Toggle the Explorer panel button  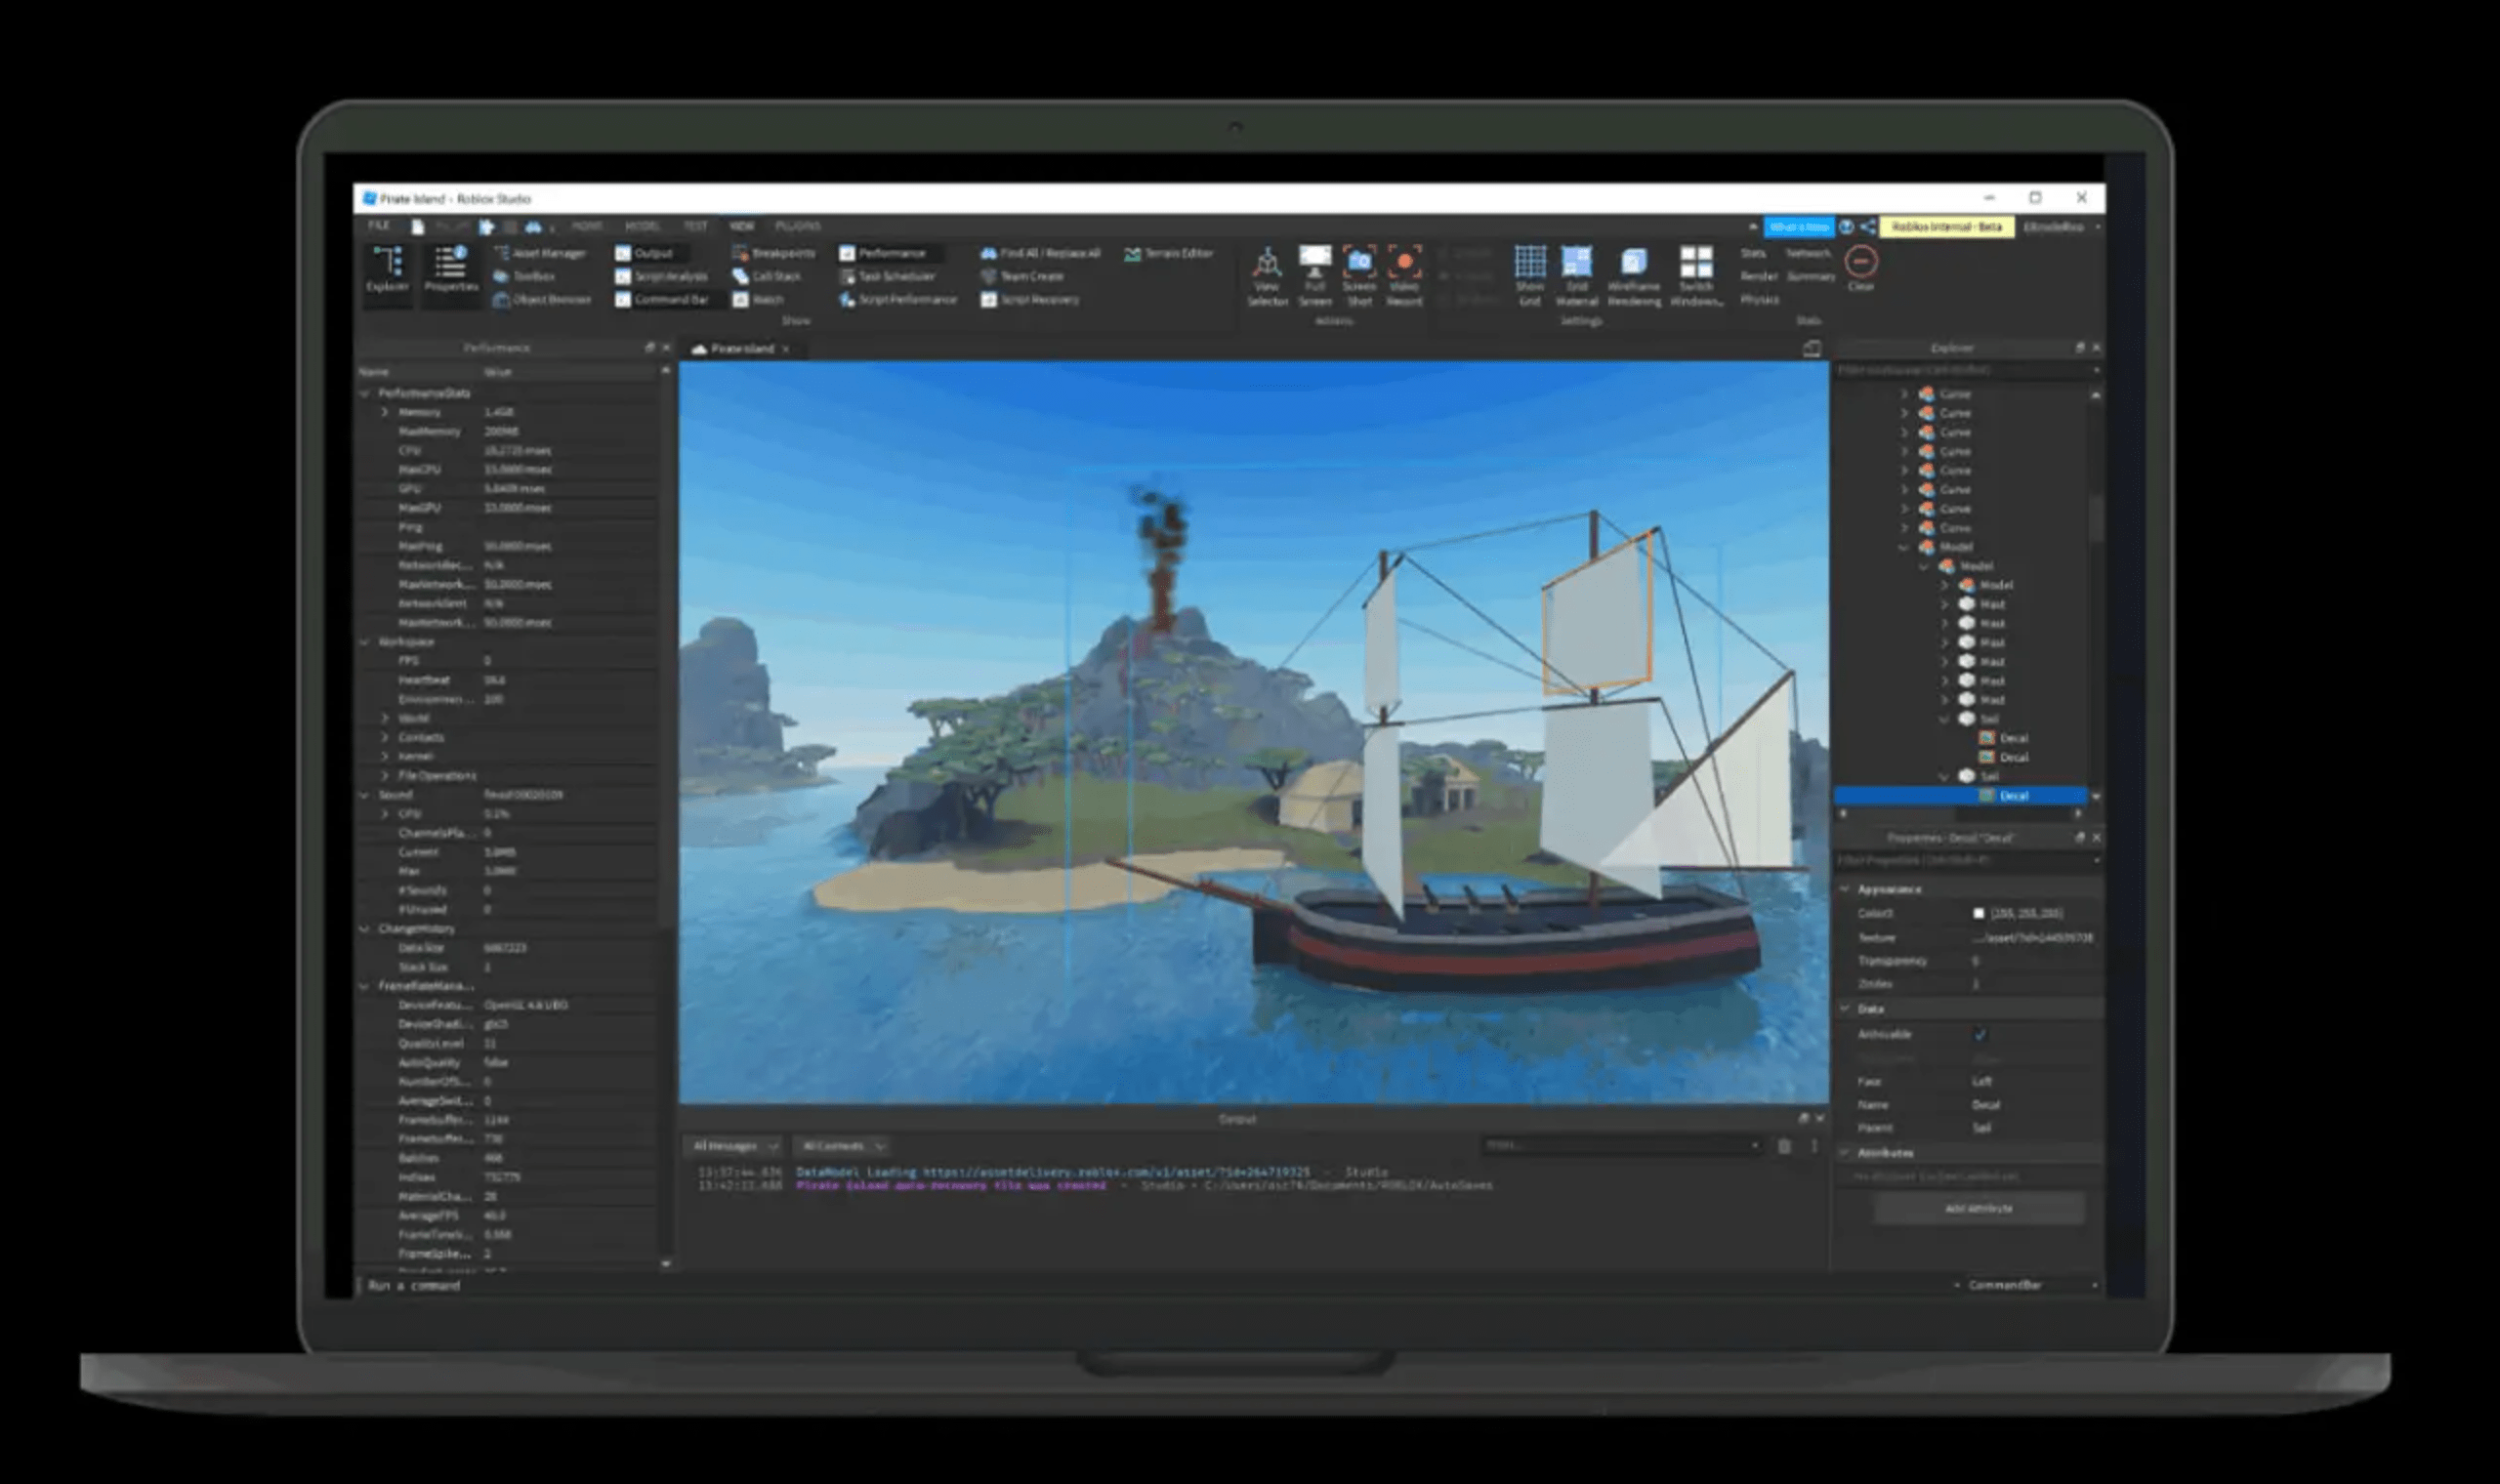tap(388, 268)
